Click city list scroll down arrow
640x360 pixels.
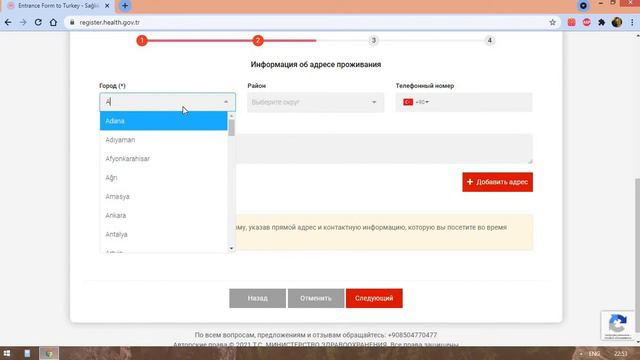231,248
